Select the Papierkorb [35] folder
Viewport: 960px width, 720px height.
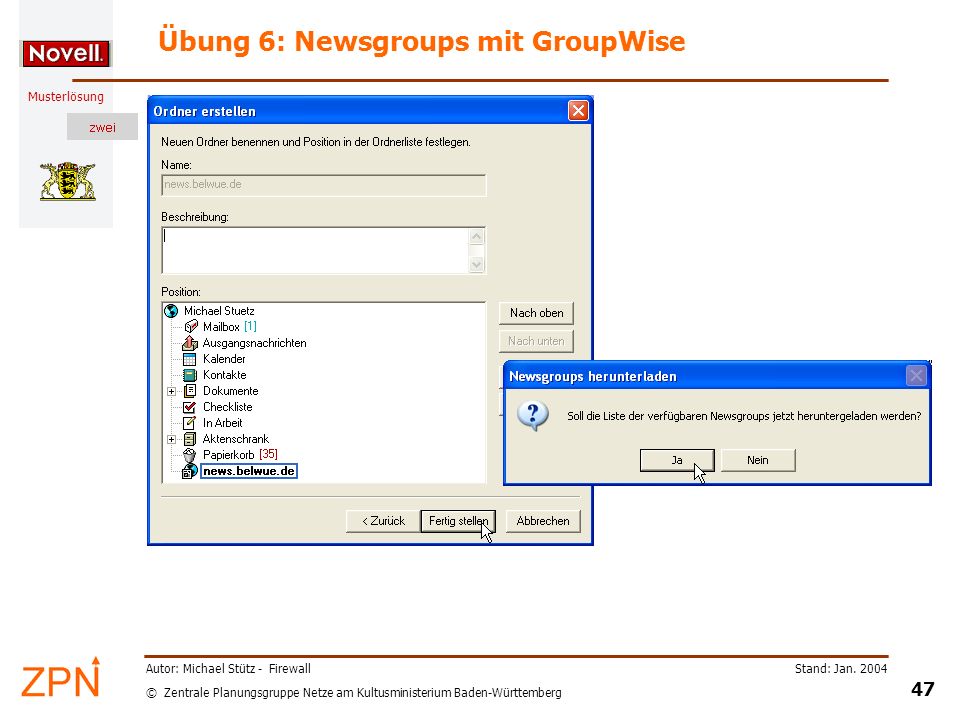click(x=240, y=455)
